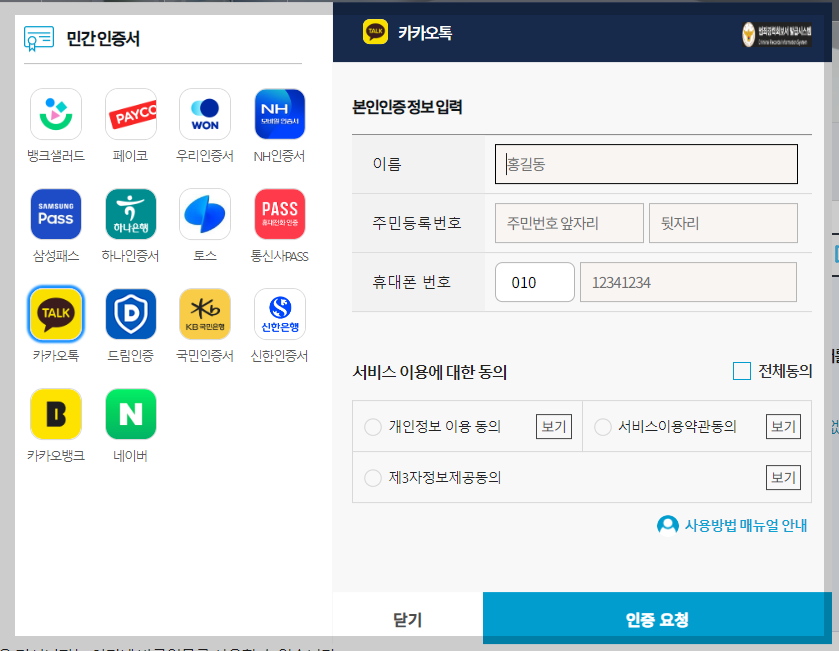Select the KB 국민인증서 icon

click(x=205, y=314)
